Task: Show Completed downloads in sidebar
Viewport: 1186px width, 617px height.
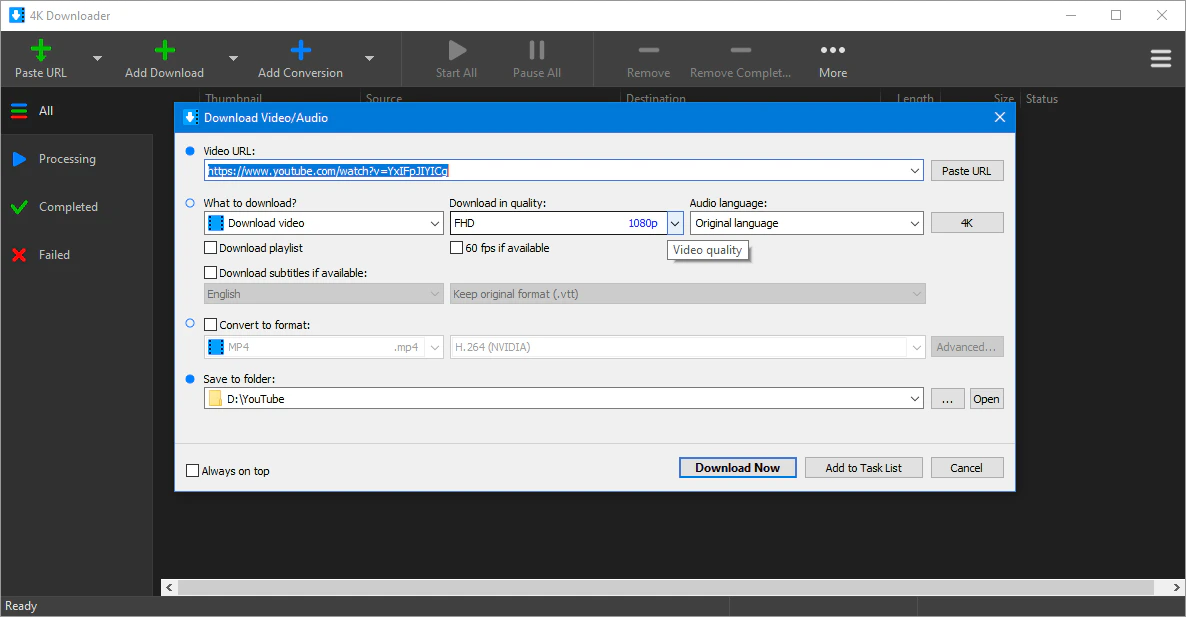Action: (68, 207)
